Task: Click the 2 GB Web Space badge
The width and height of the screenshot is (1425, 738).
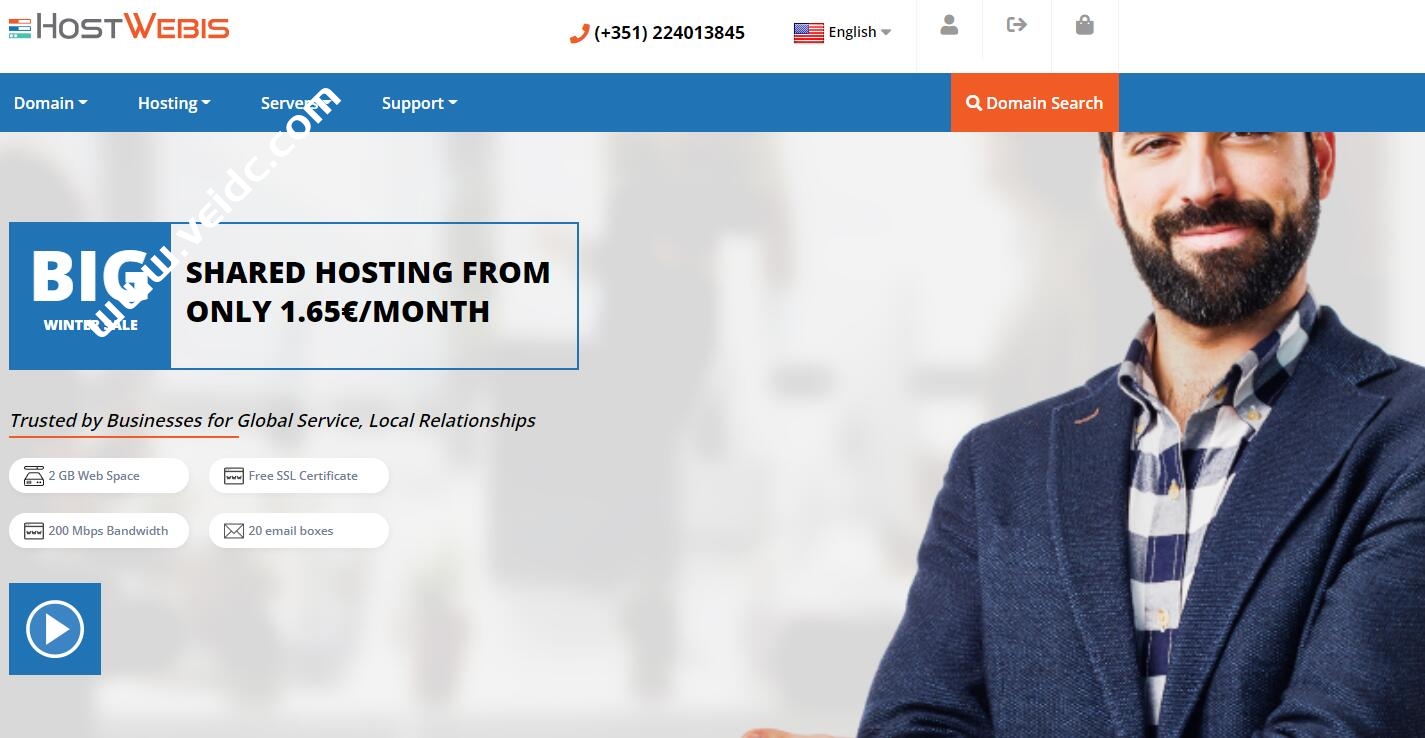Action: click(x=99, y=476)
